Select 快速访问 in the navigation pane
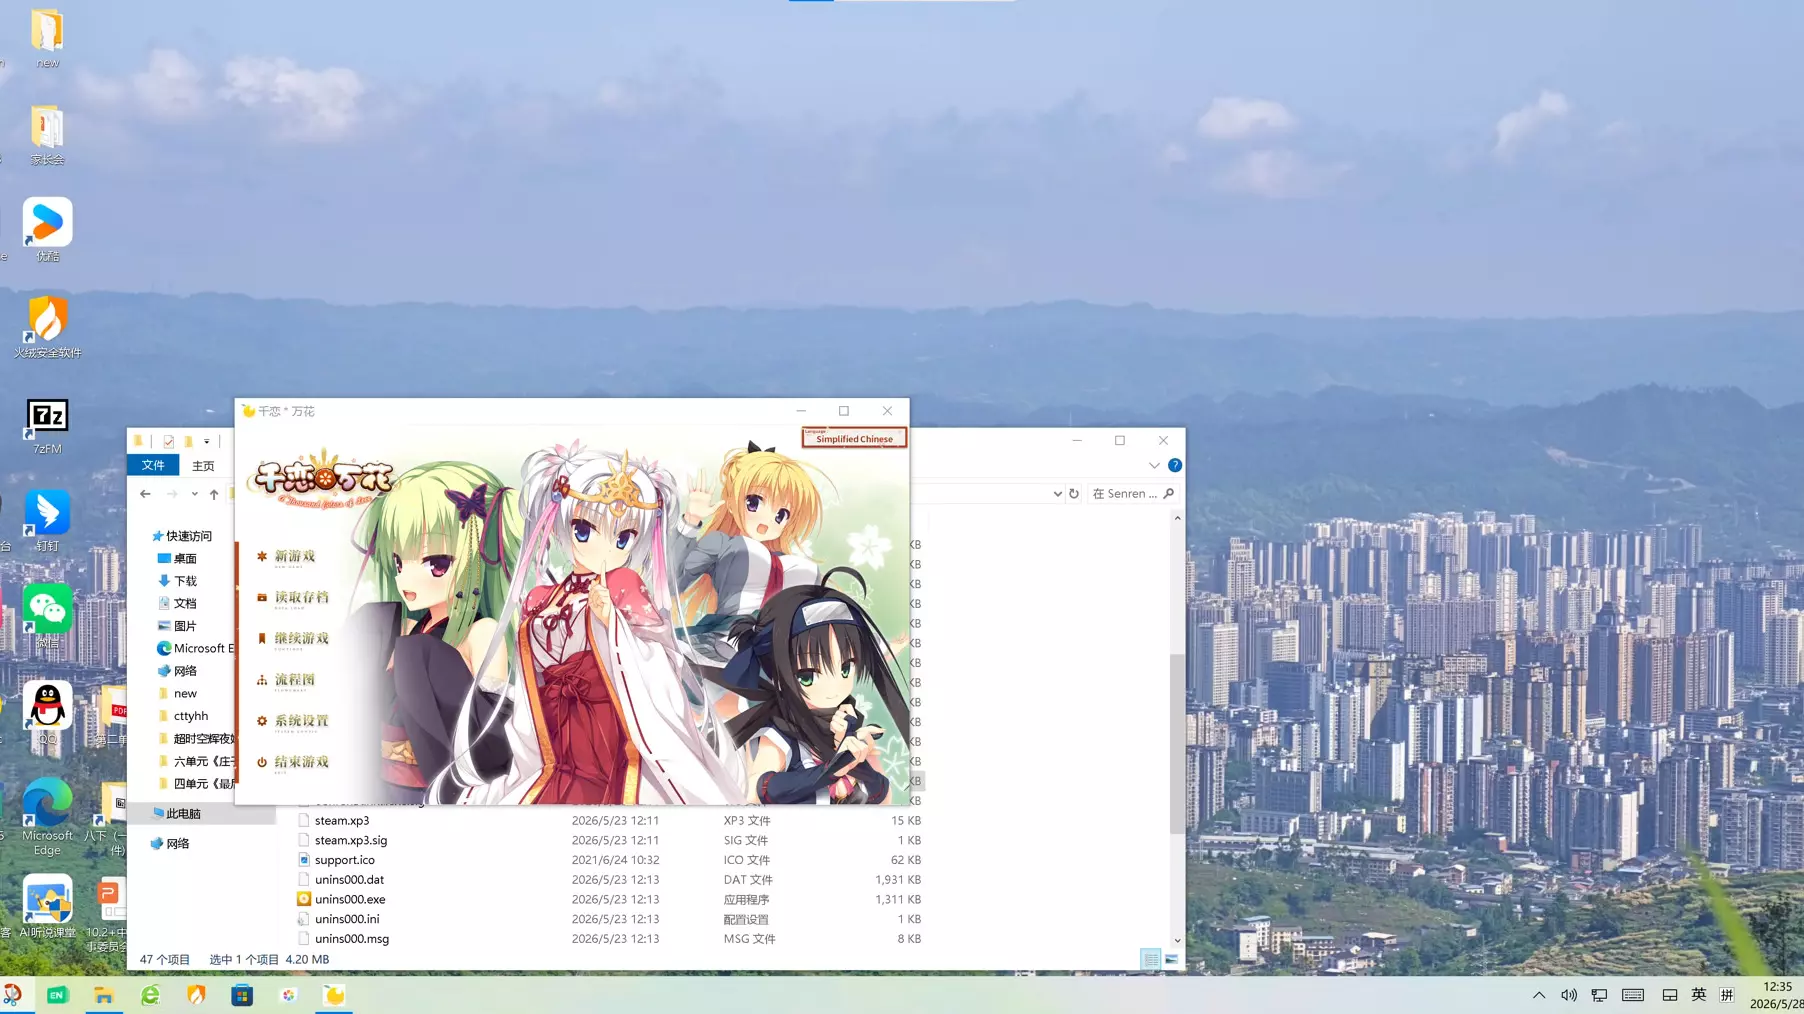This screenshot has height=1014, width=1804. pos(181,536)
